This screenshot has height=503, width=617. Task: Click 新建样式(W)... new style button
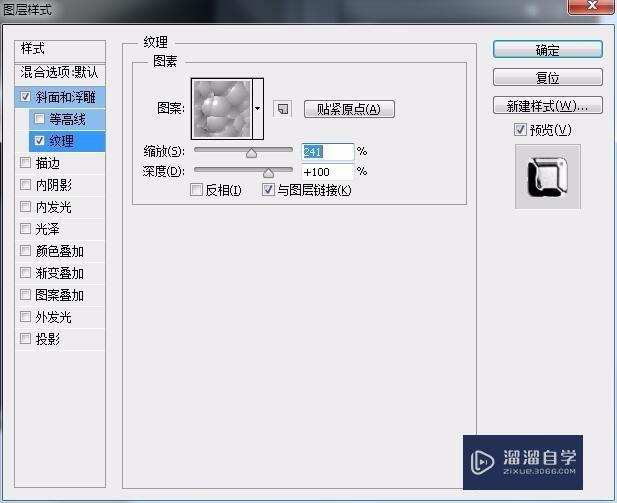point(547,105)
